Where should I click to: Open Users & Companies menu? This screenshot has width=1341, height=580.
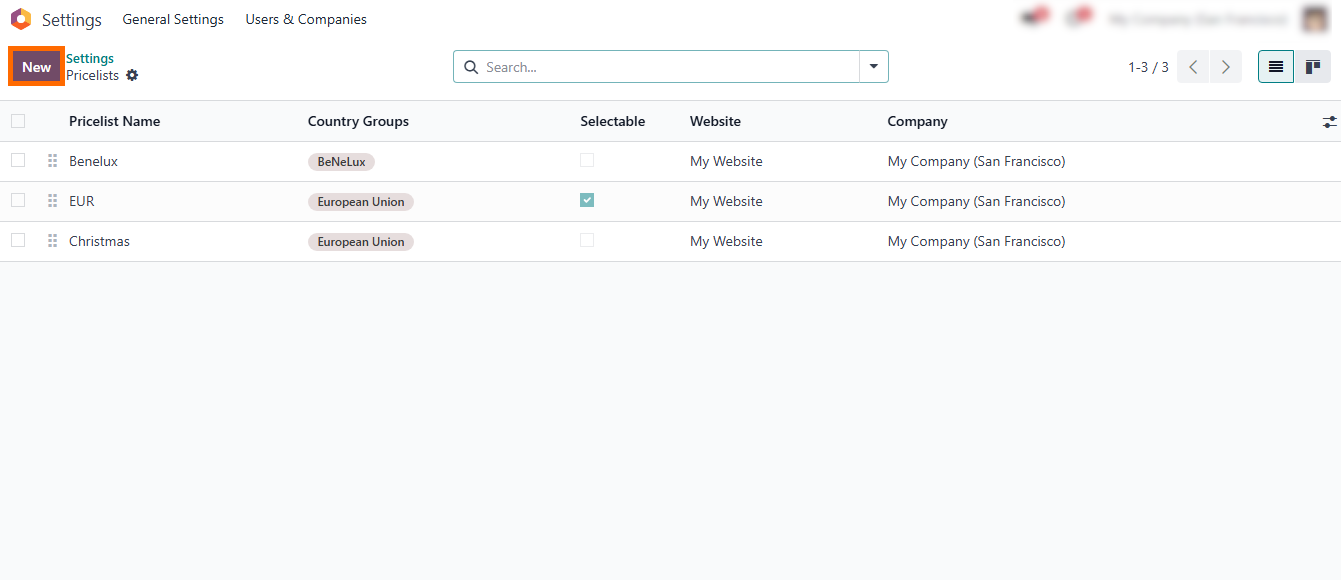pos(306,19)
